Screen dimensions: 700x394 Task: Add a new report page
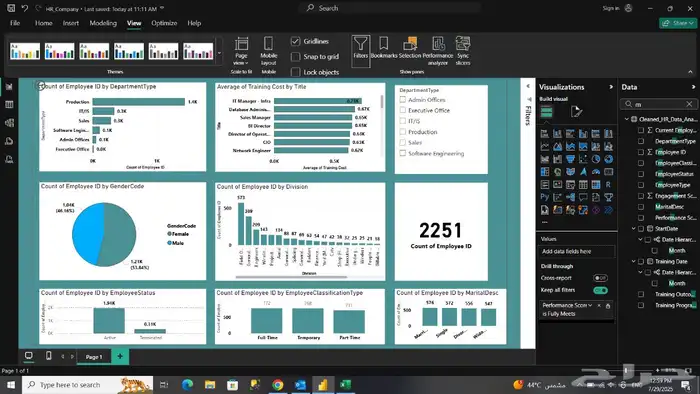click(120, 356)
